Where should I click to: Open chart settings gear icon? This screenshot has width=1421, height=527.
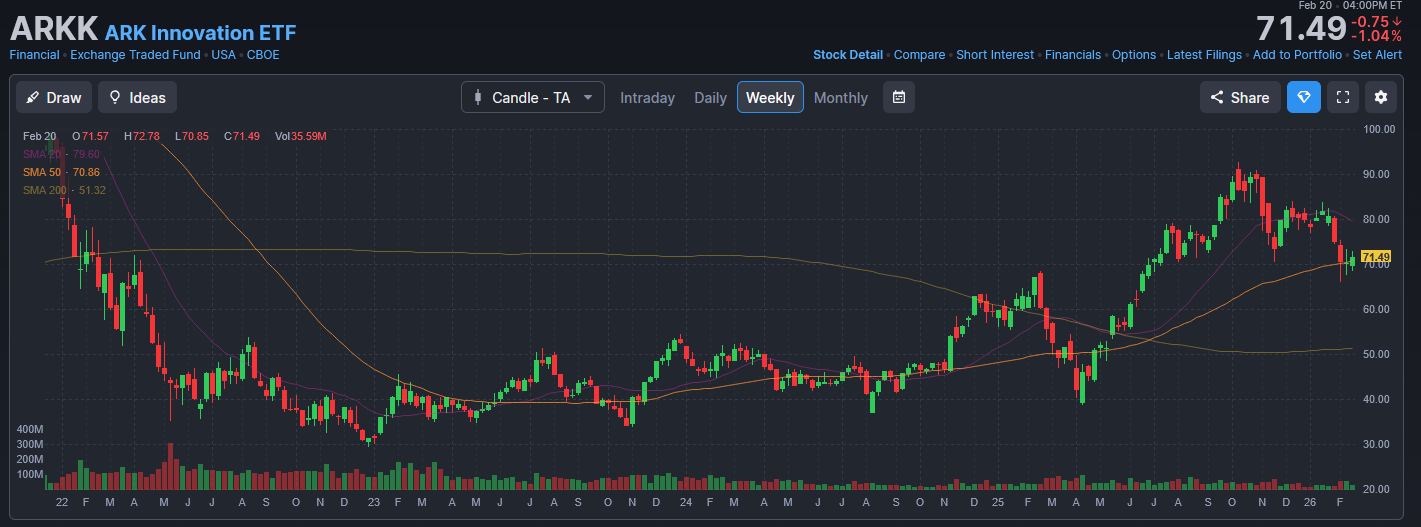(x=1381, y=97)
